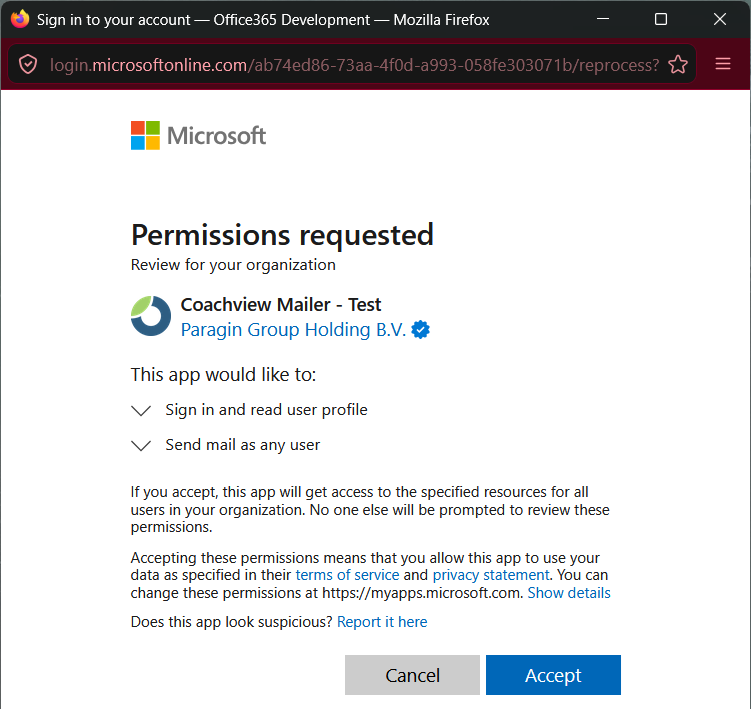Image resolution: width=751 pixels, height=709 pixels.
Task: Click the Send mail as any user text
Action: tap(242, 445)
